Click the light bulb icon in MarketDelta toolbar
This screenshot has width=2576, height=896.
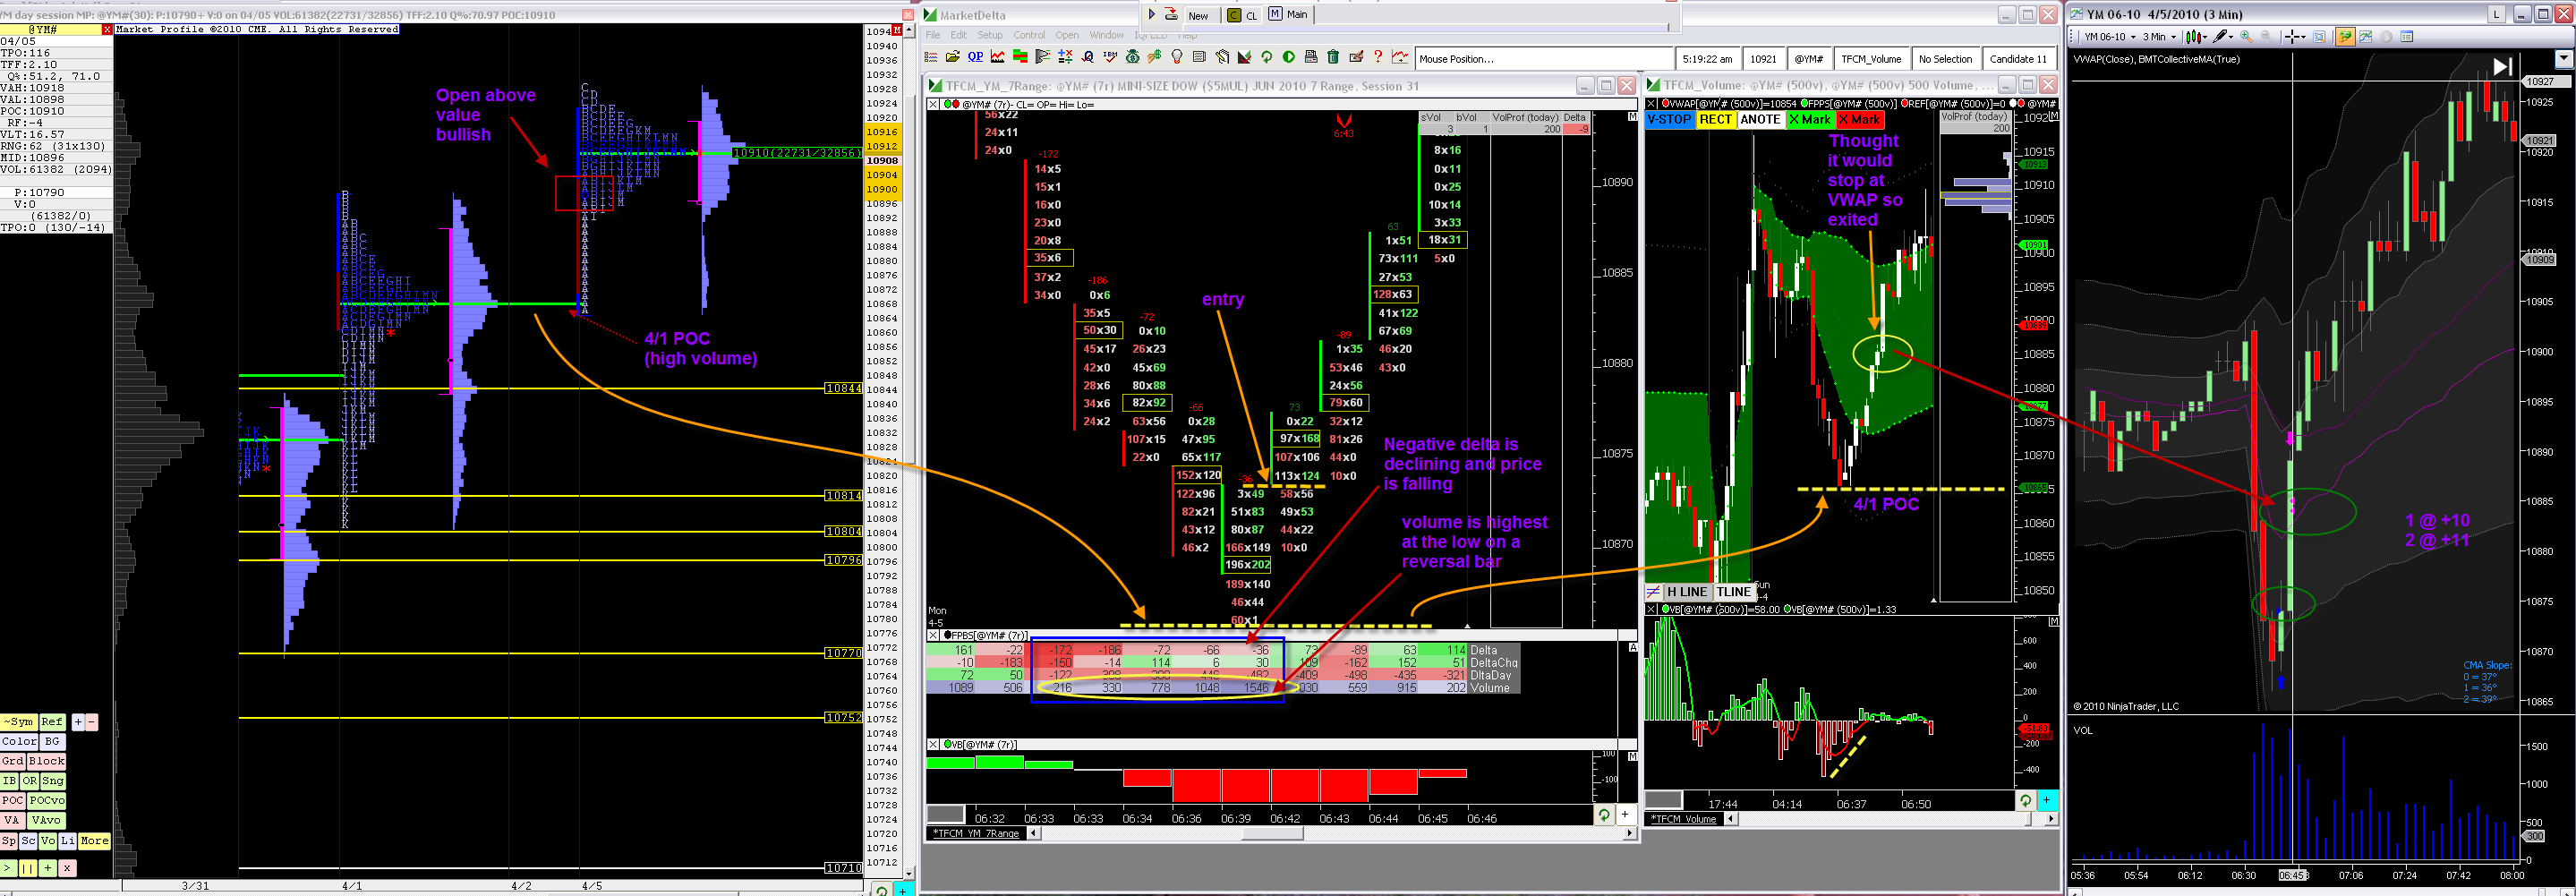click(1177, 57)
